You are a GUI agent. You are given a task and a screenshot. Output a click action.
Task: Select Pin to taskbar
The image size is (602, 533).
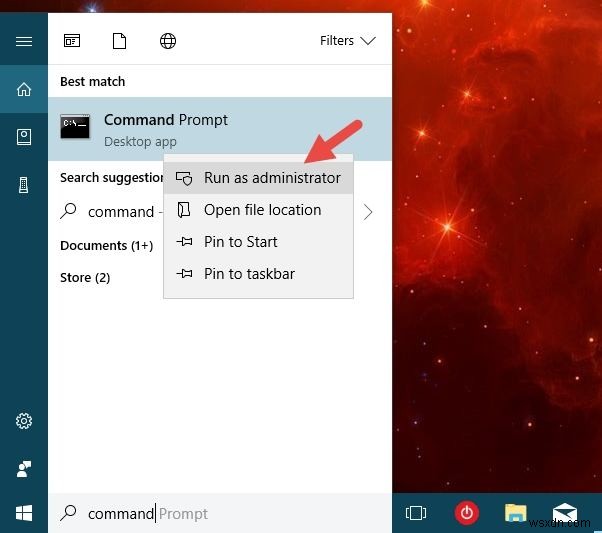(258, 274)
